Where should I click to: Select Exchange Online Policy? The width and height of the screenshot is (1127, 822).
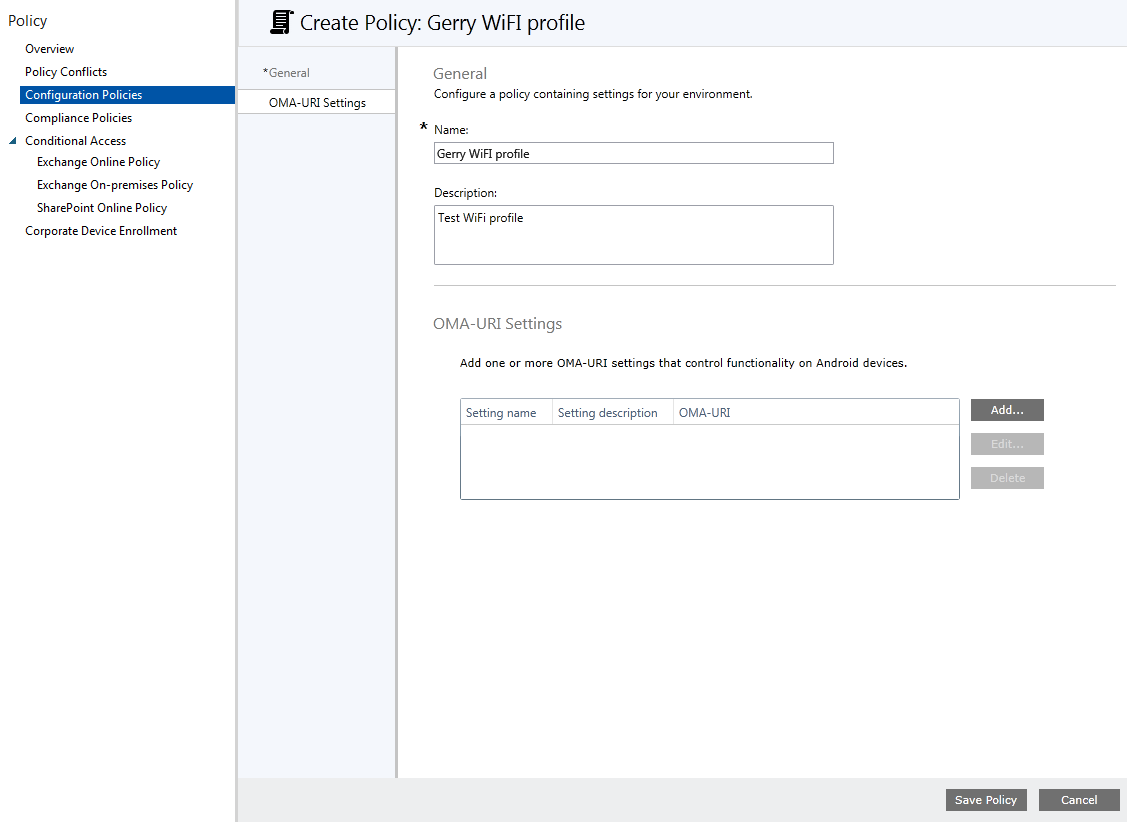pos(98,161)
